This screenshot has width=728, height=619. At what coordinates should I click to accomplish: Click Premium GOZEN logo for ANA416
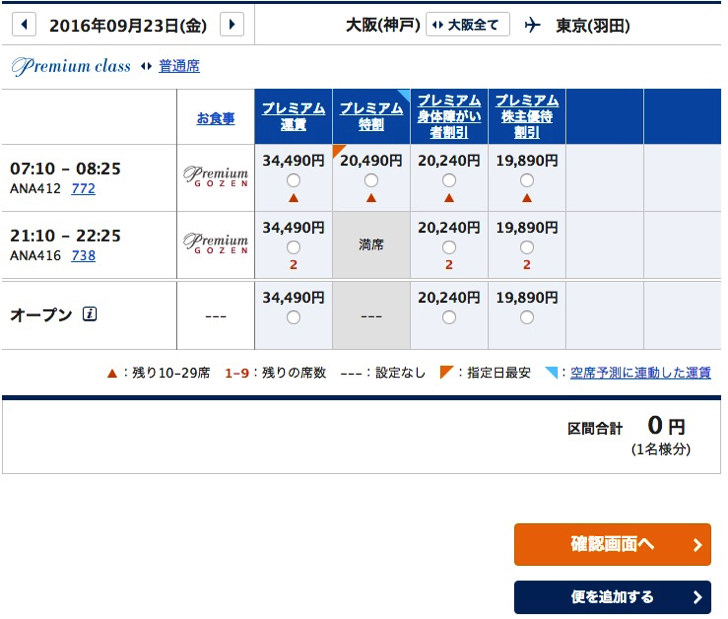[215, 243]
